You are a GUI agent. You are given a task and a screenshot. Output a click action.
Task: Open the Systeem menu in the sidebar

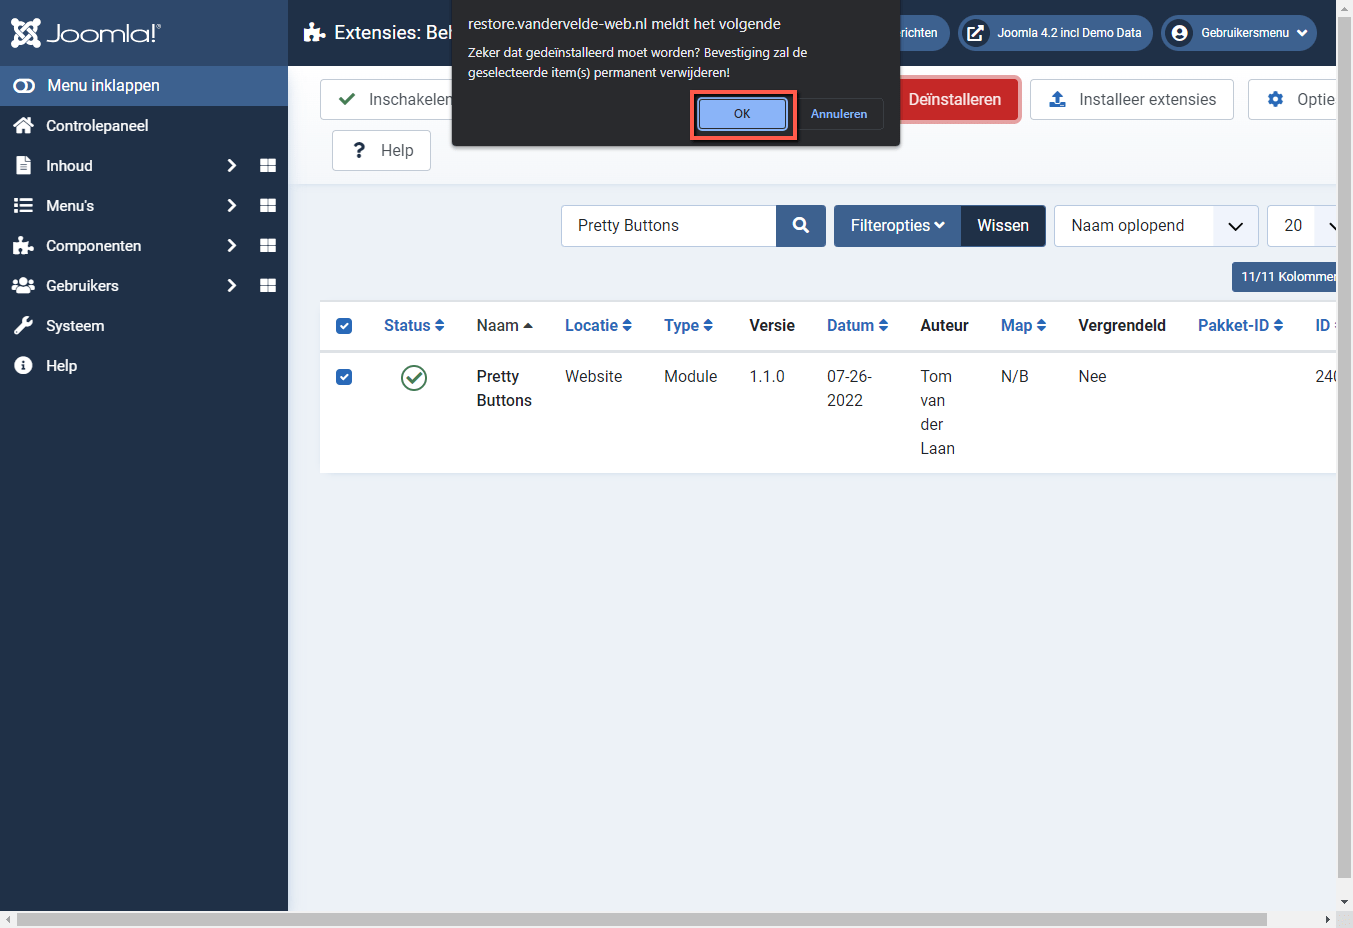[x=75, y=325]
